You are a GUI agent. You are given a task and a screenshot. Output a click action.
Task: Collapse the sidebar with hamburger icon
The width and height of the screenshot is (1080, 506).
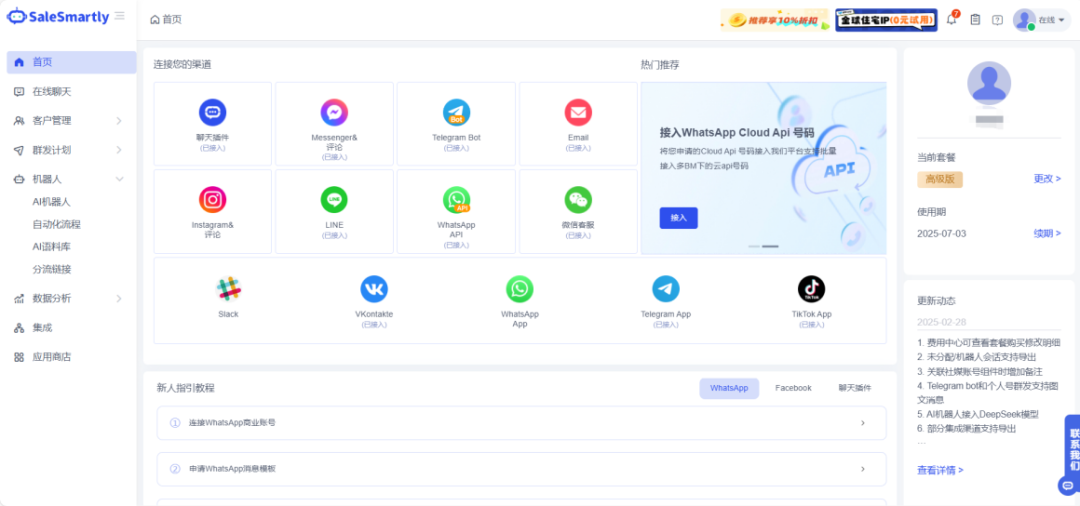click(120, 16)
